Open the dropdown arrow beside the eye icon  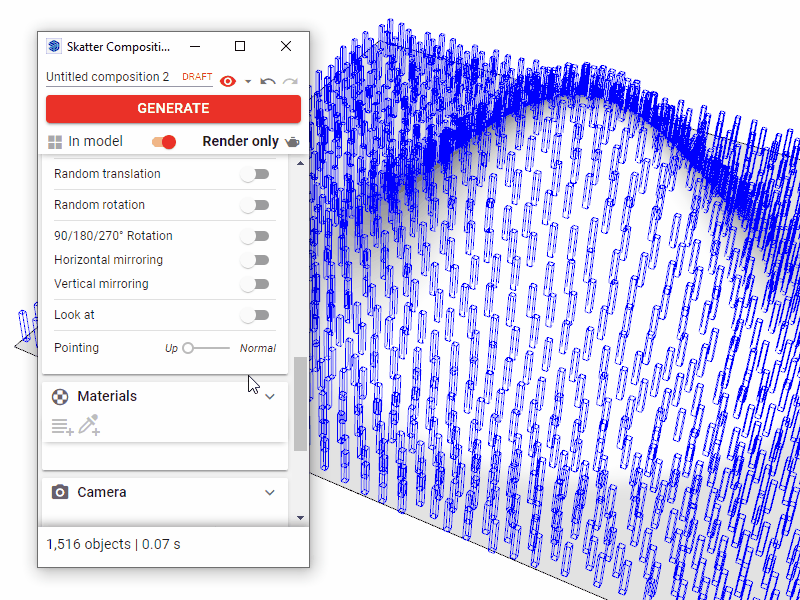(x=247, y=82)
